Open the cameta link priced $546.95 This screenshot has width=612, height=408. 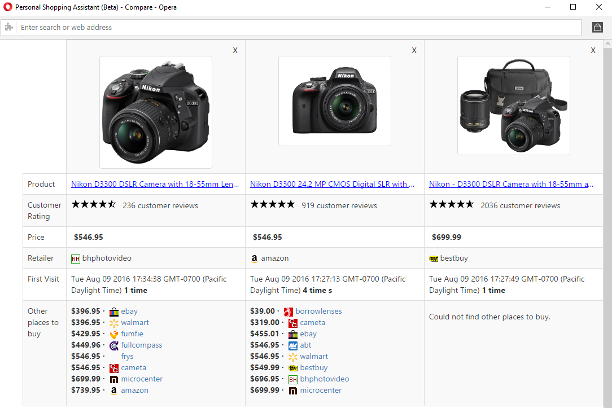pos(133,368)
